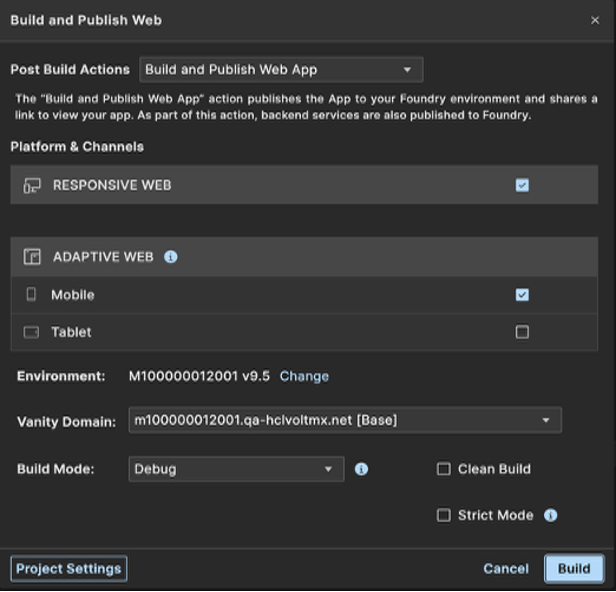Uncheck the Responsive Web checkbox
The image size is (616, 592).
click(x=522, y=185)
